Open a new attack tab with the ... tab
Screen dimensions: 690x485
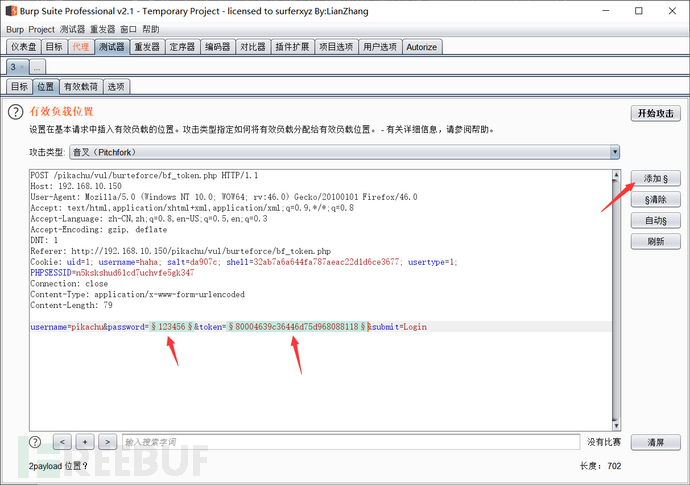click(37, 67)
